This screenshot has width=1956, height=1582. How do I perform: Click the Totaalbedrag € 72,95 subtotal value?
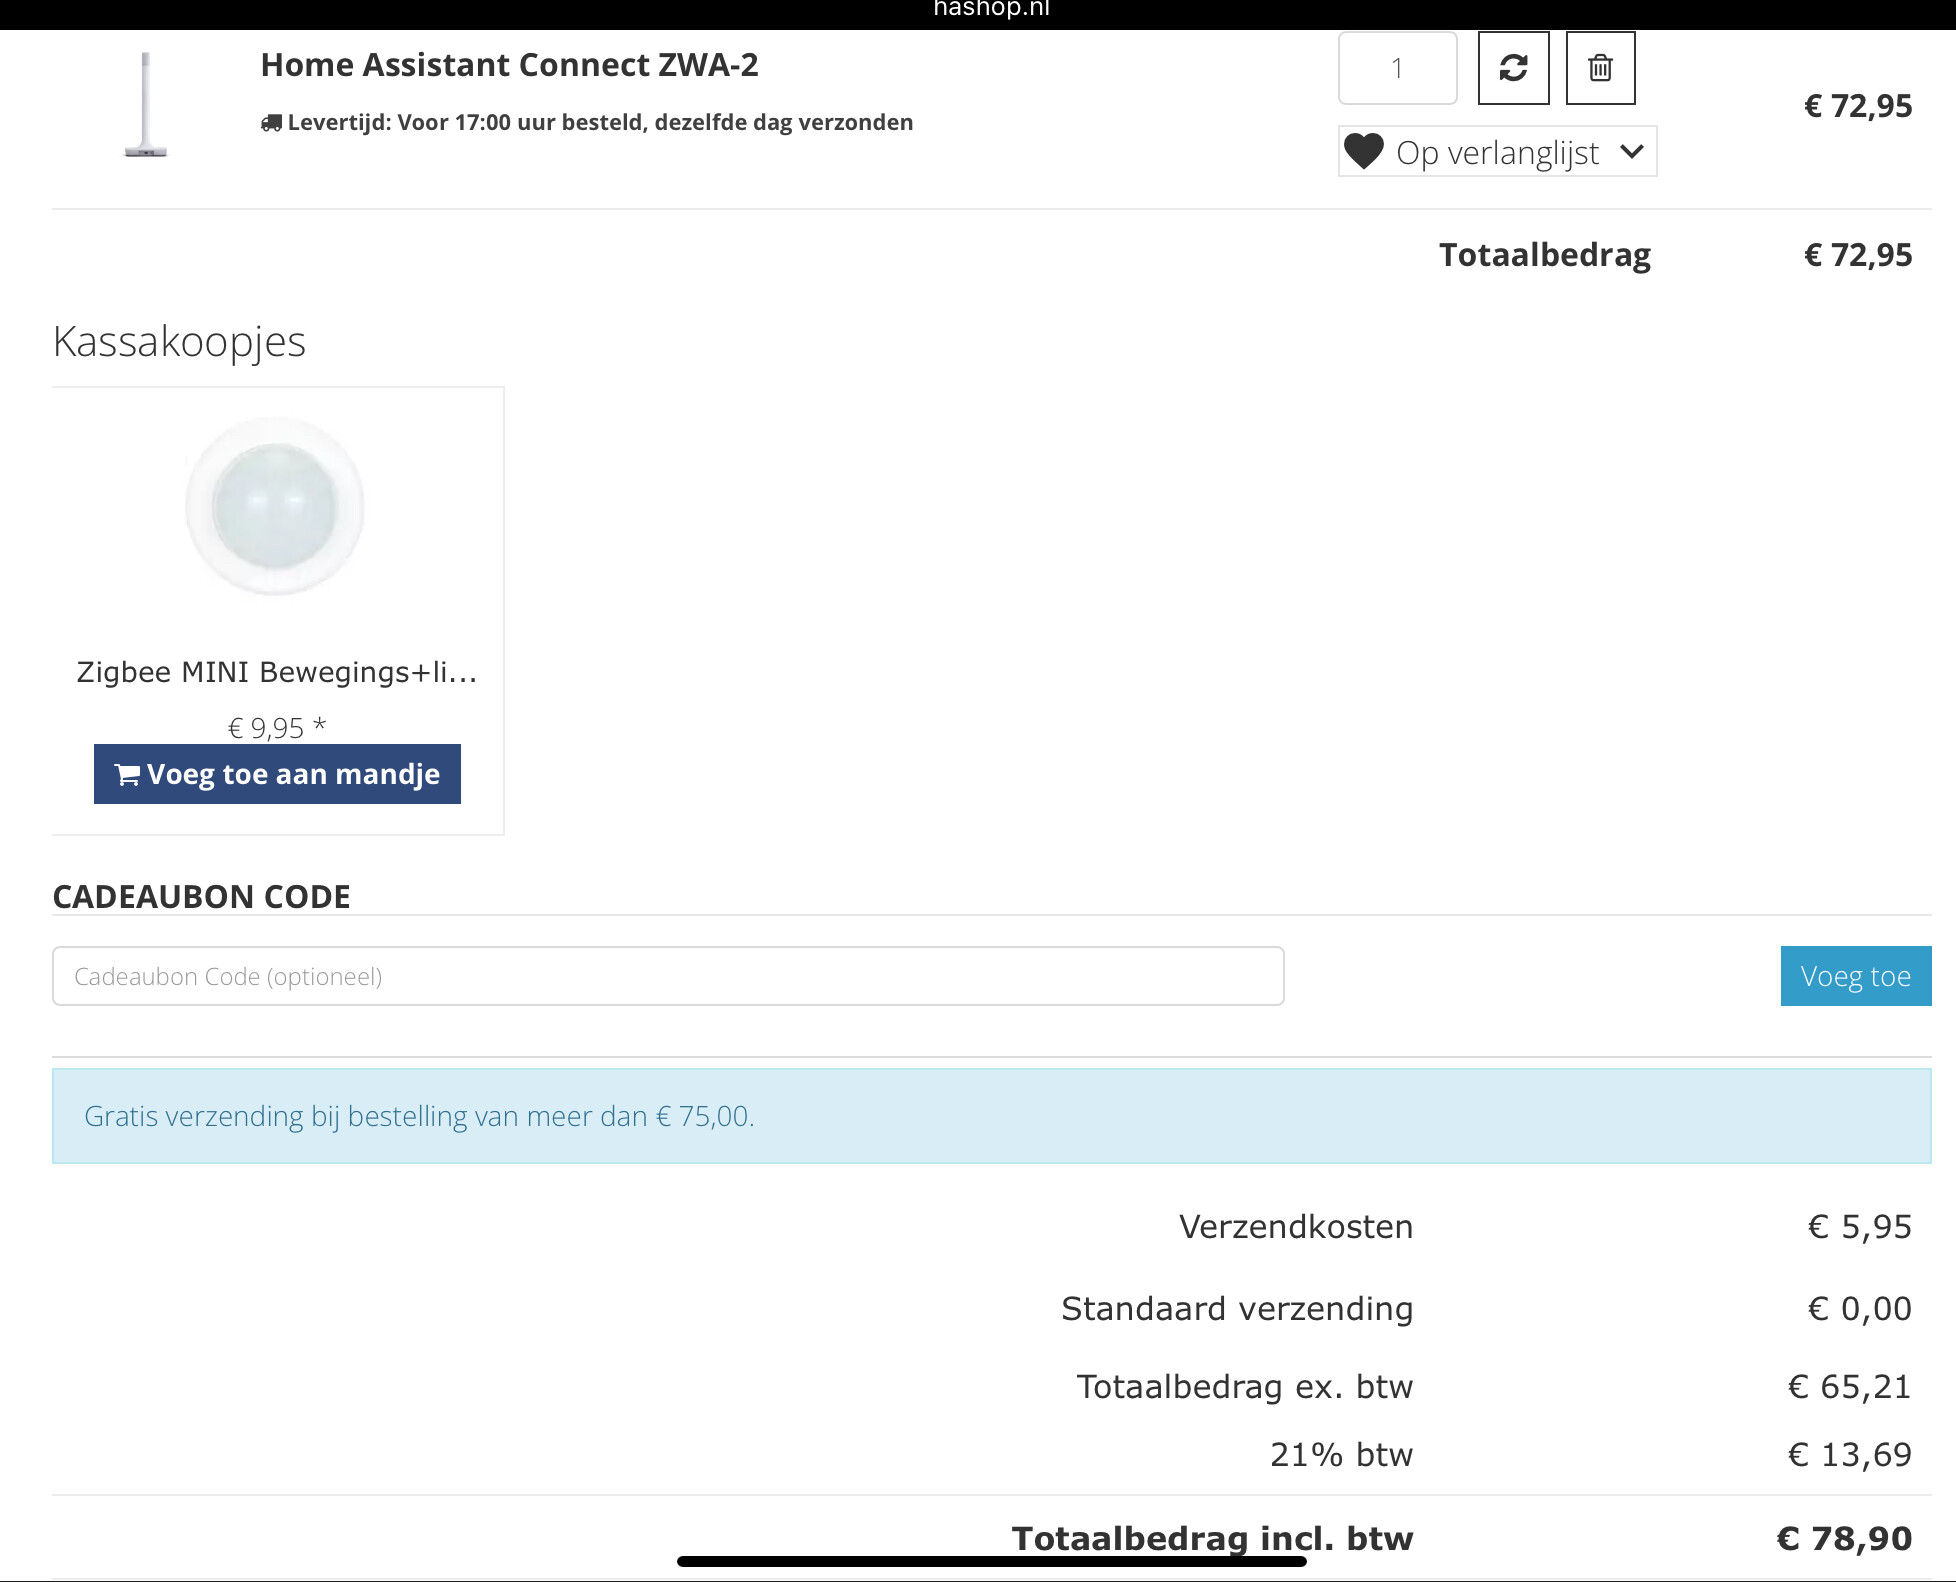pyautogui.click(x=1858, y=255)
